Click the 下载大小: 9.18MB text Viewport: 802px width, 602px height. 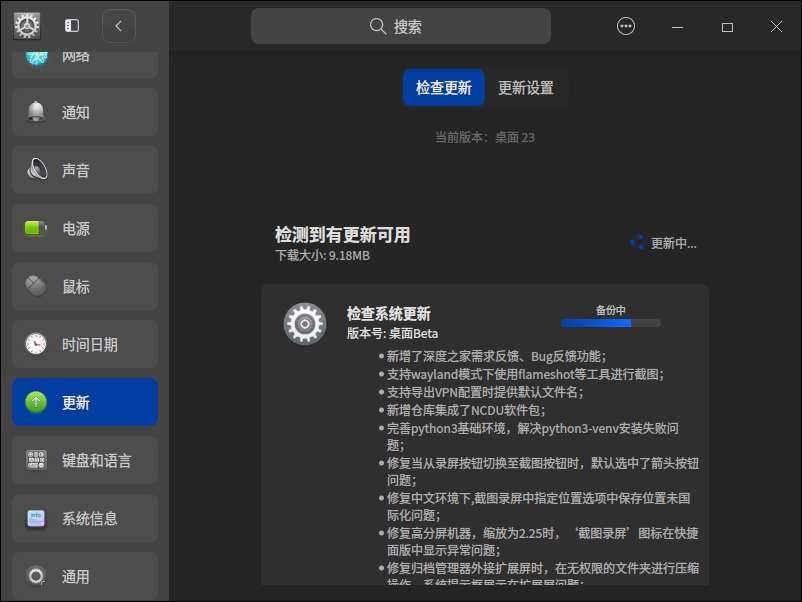click(322, 255)
